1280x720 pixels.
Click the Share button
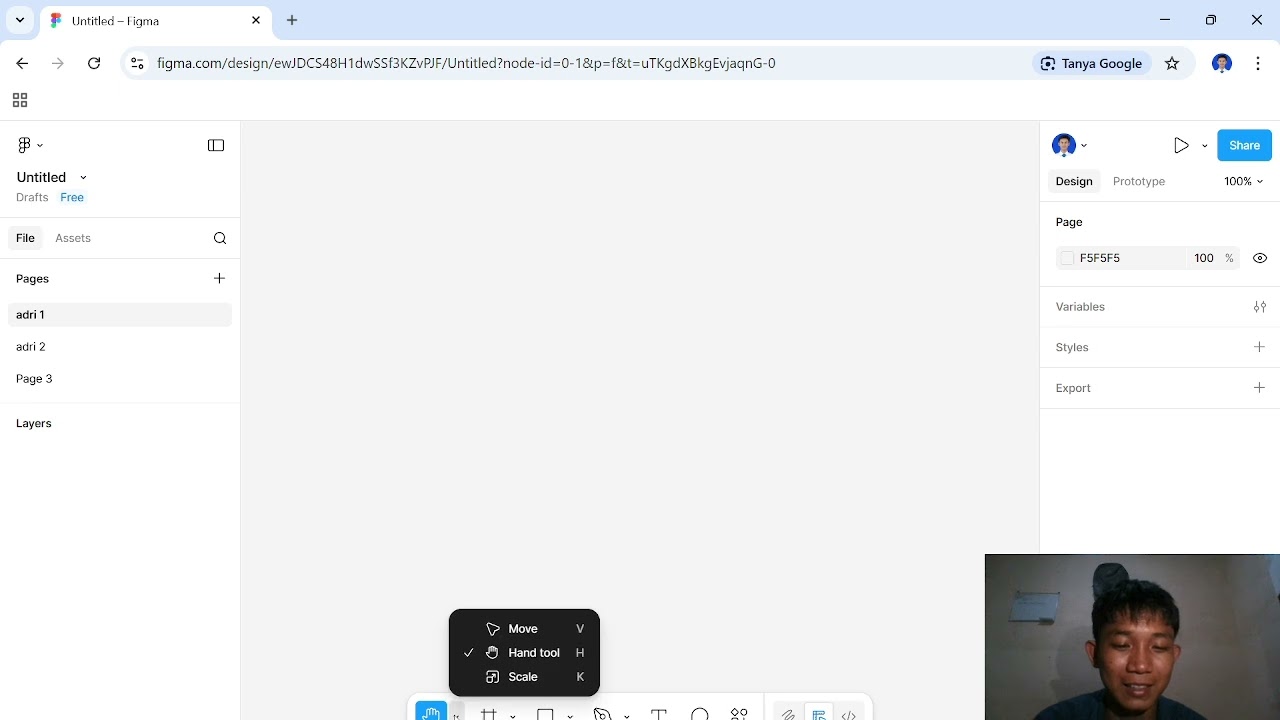(1244, 145)
